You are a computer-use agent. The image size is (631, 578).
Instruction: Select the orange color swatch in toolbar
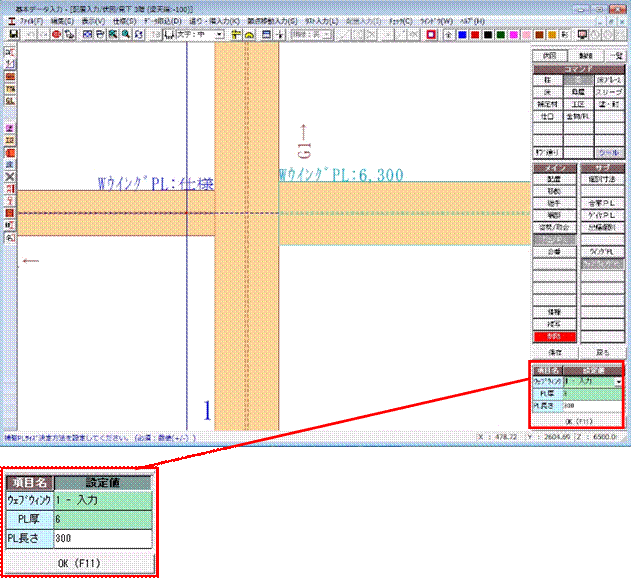pos(552,35)
